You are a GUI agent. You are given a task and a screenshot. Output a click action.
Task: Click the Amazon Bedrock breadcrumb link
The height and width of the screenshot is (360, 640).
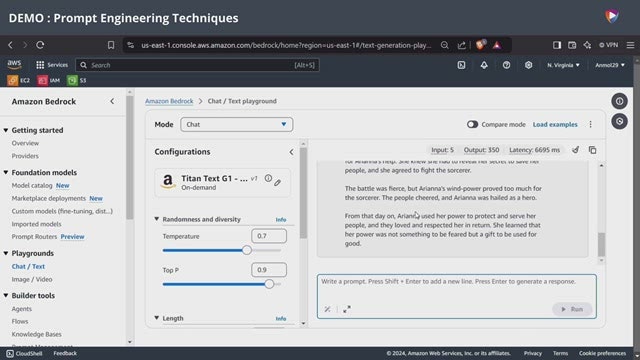[169, 101]
